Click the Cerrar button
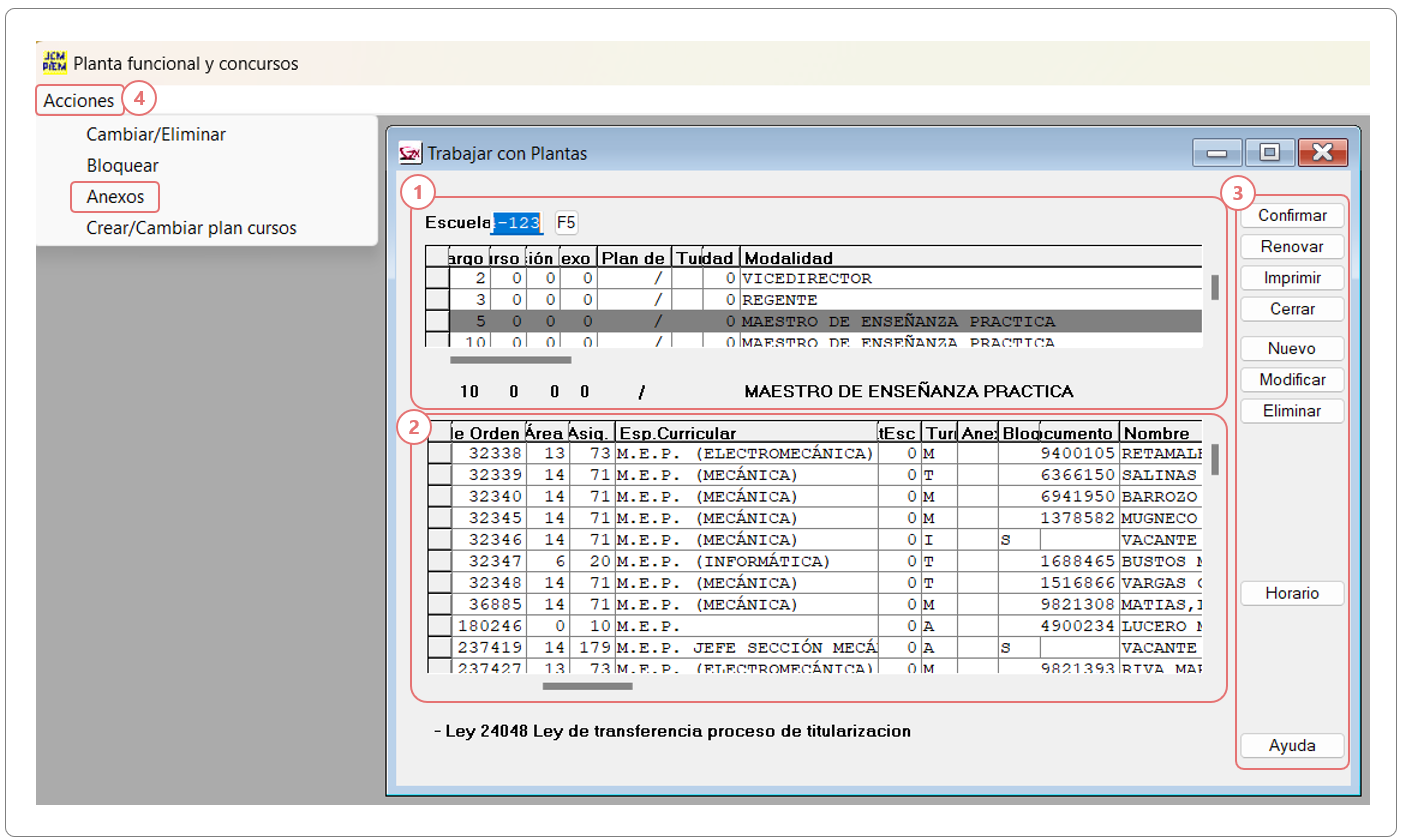Viewport: 1403px width, 840px height. coord(1292,309)
